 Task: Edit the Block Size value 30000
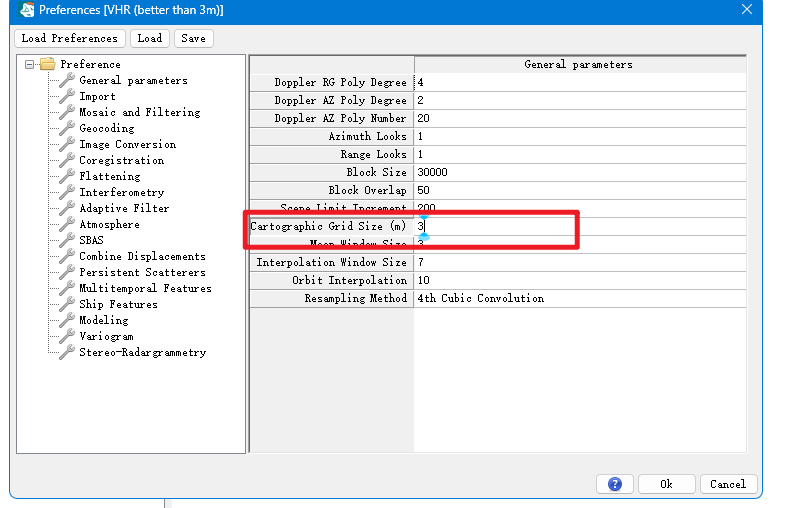(580, 172)
